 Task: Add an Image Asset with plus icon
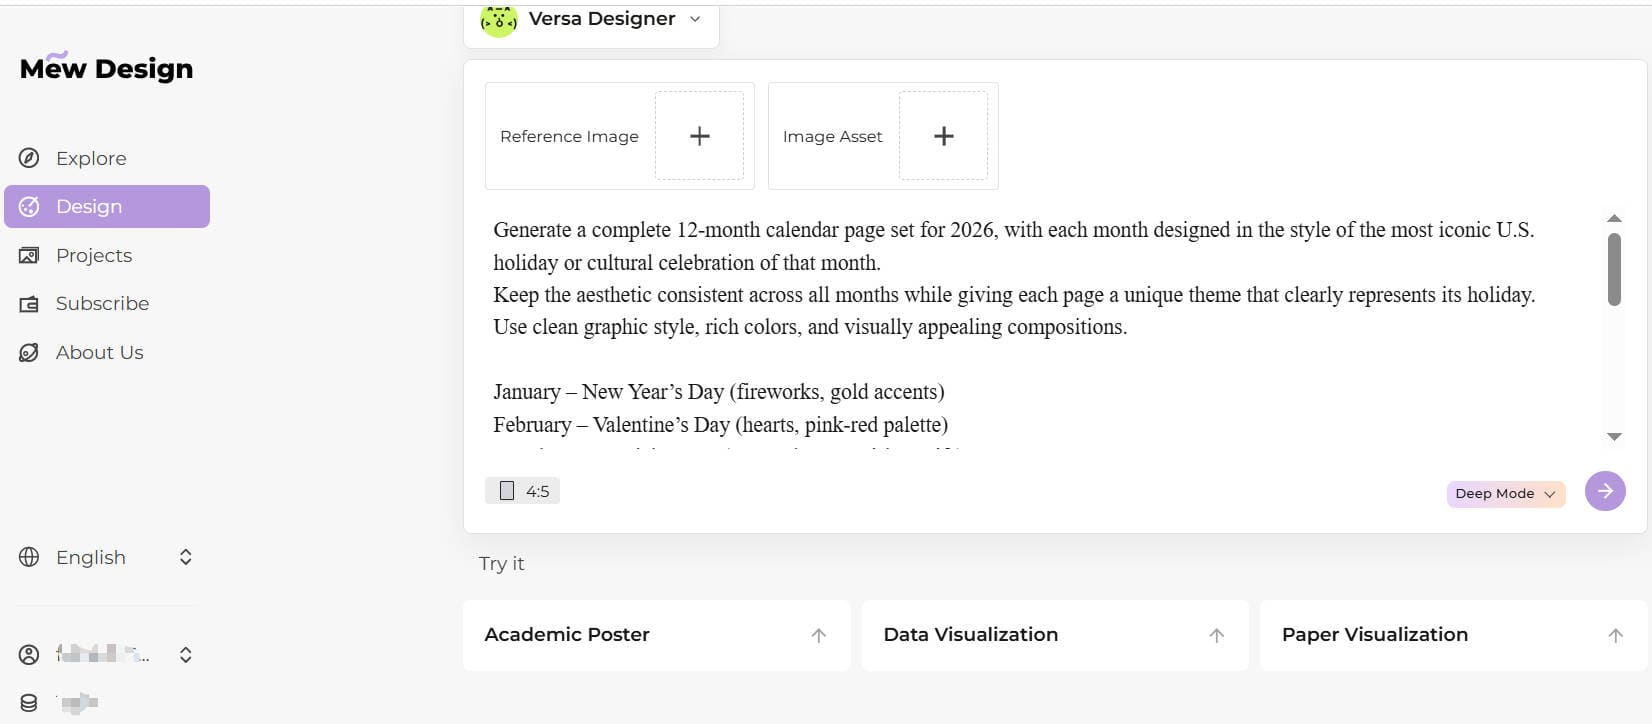pyautogui.click(x=943, y=136)
